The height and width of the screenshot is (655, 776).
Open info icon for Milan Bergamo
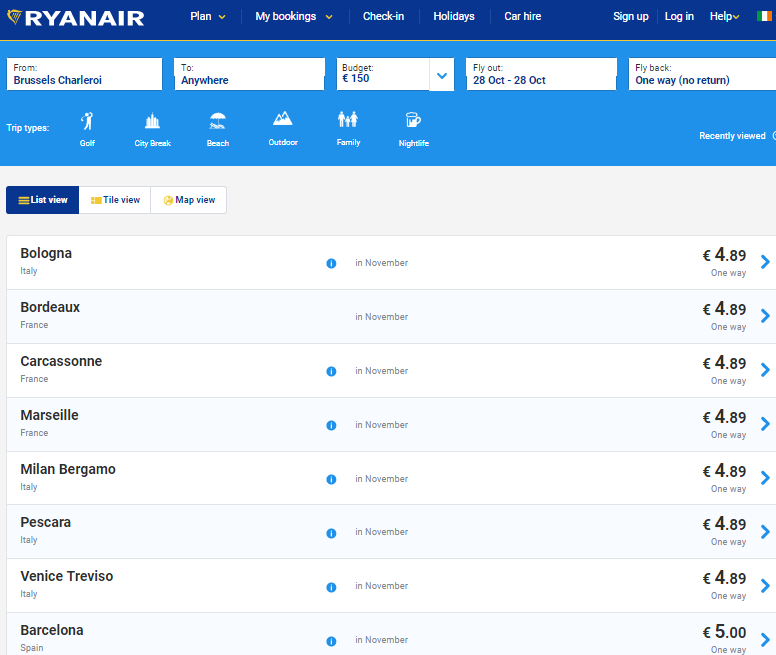click(331, 479)
